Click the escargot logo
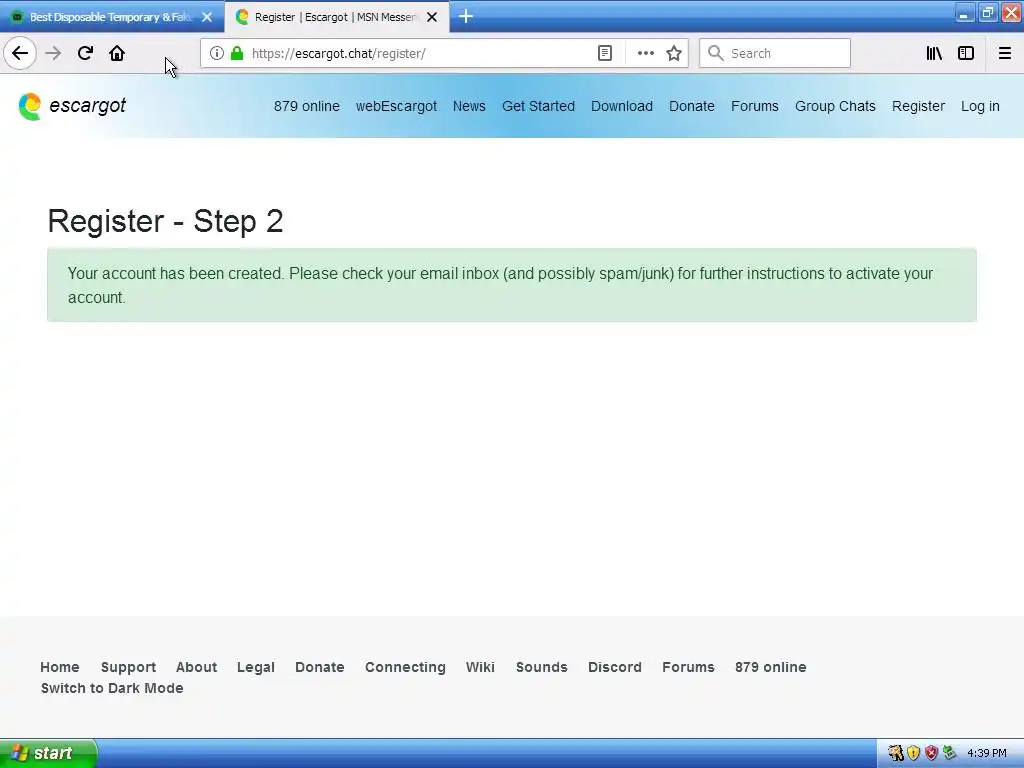The image size is (1024, 768). tap(72, 106)
